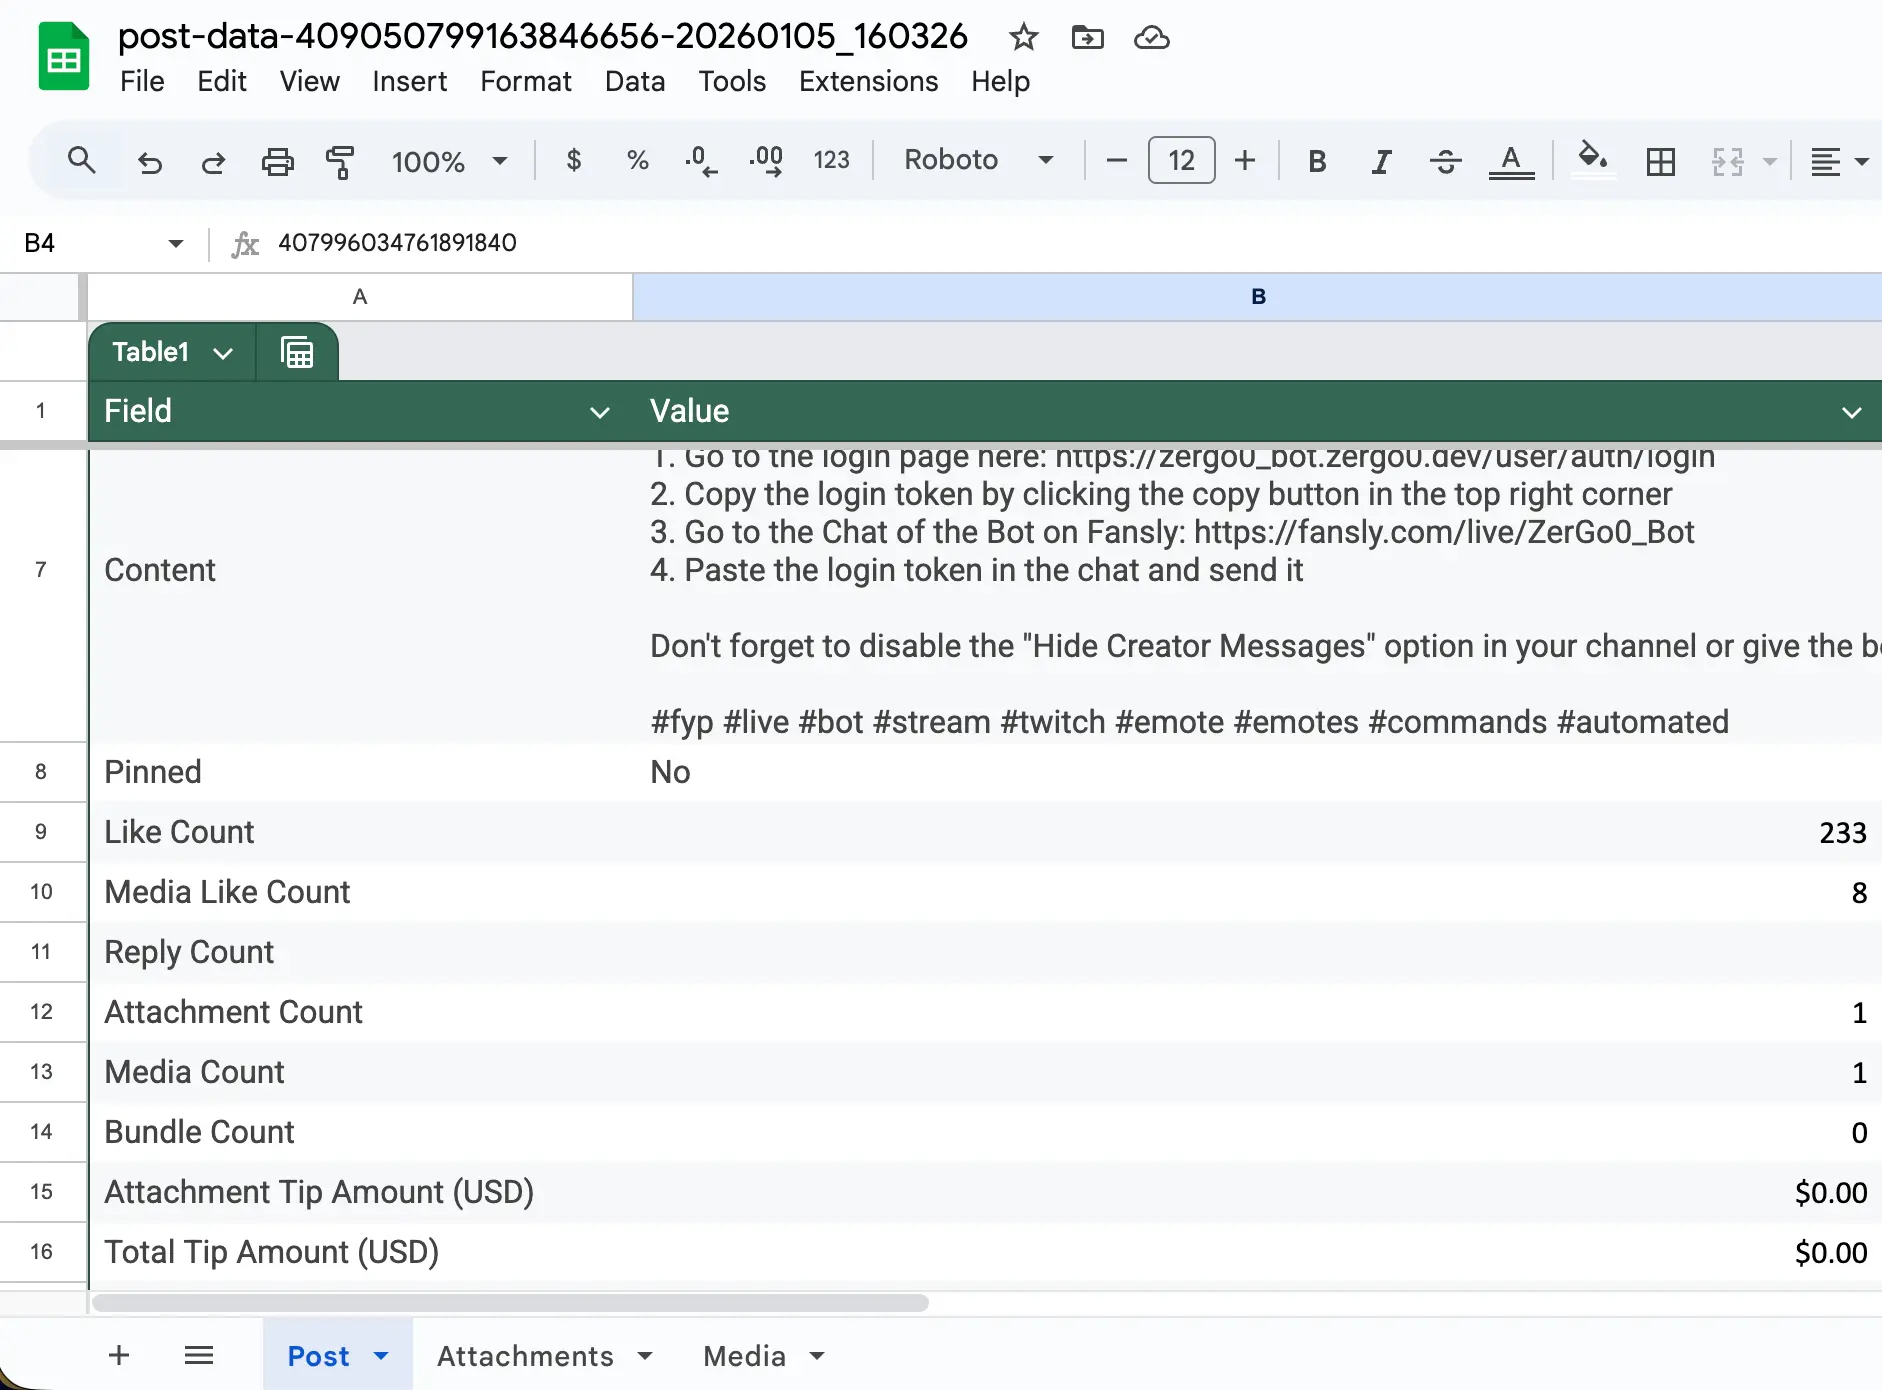Format value as currency

tap(573, 160)
